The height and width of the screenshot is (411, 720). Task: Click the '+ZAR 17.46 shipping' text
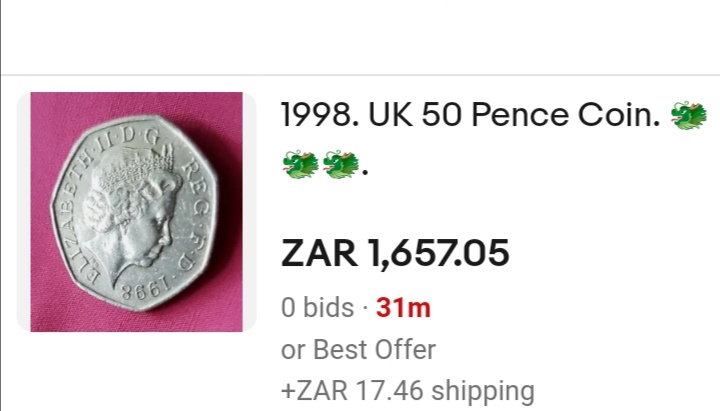click(x=408, y=390)
